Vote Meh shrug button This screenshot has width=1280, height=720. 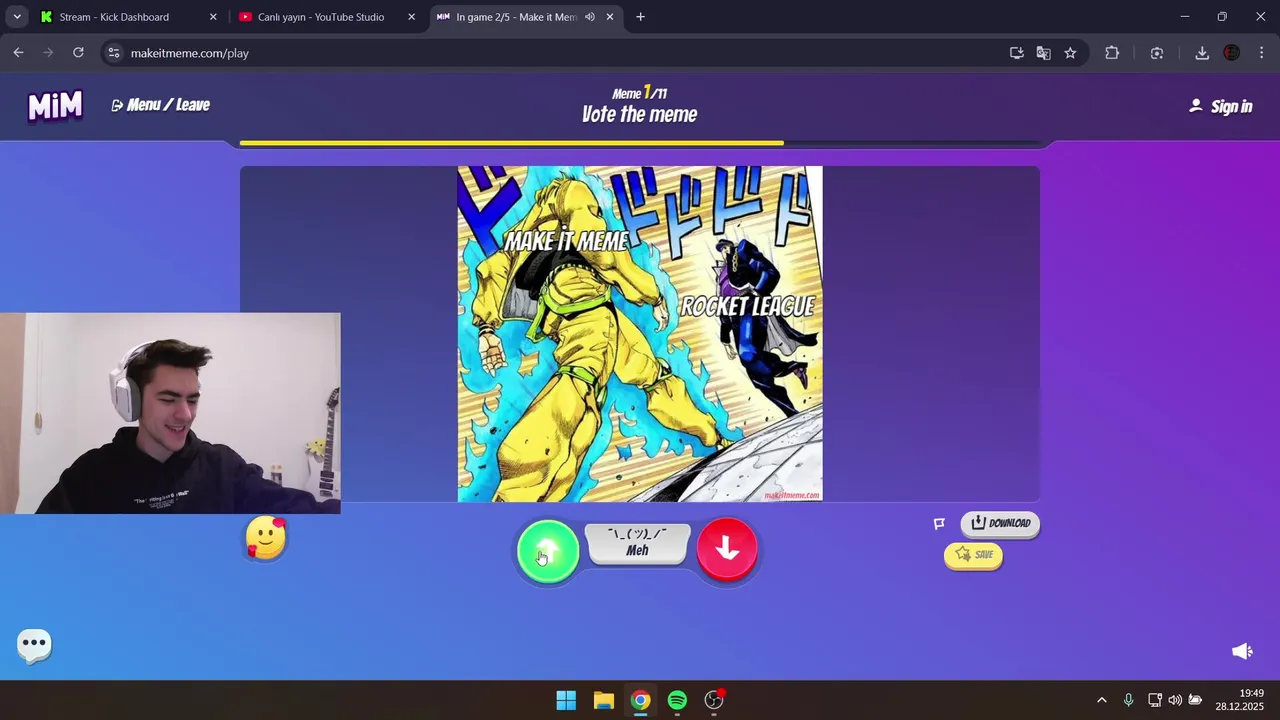pos(638,544)
